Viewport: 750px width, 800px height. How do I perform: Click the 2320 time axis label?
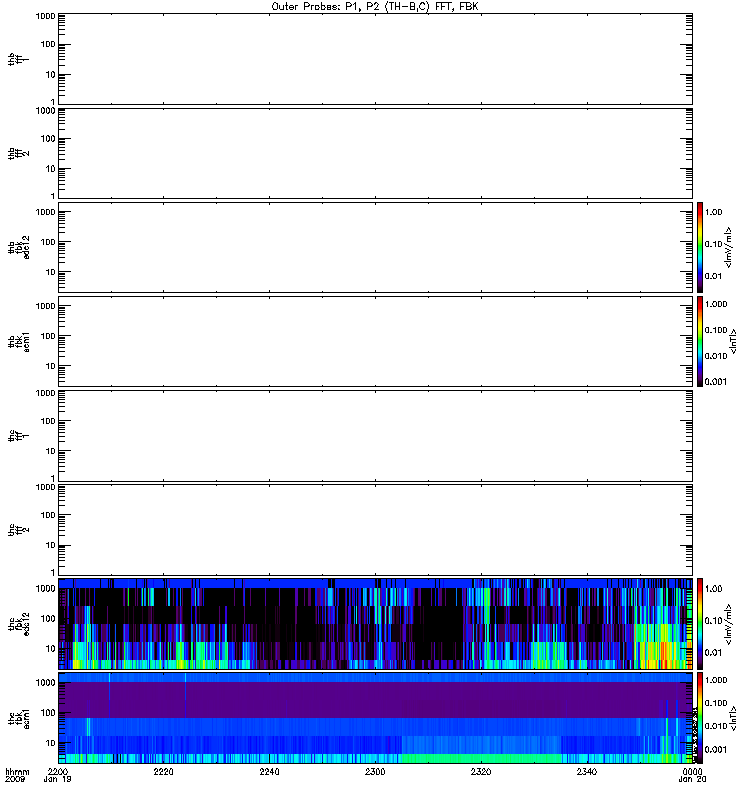click(x=481, y=771)
